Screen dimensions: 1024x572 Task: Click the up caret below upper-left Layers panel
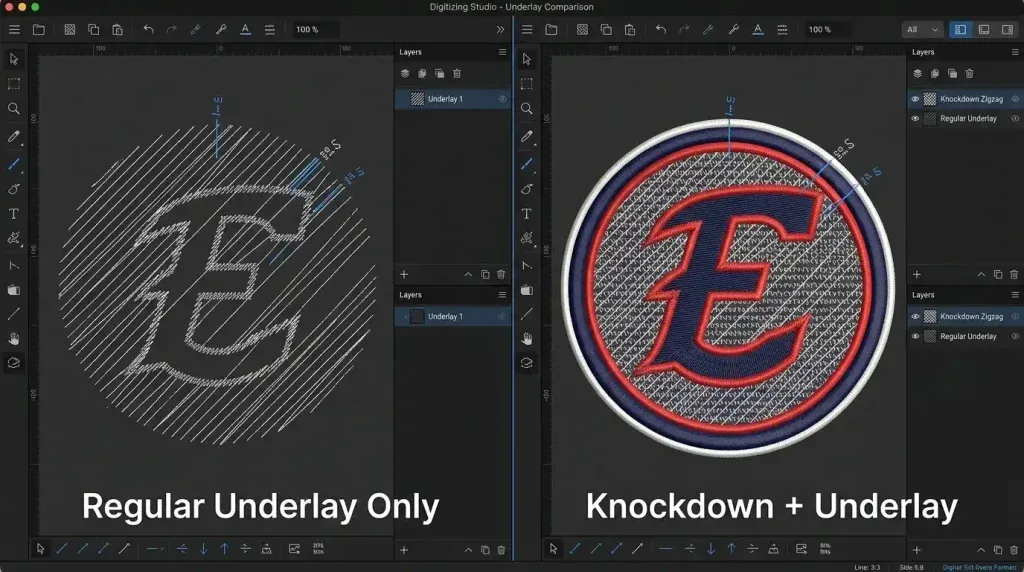(468, 275)
